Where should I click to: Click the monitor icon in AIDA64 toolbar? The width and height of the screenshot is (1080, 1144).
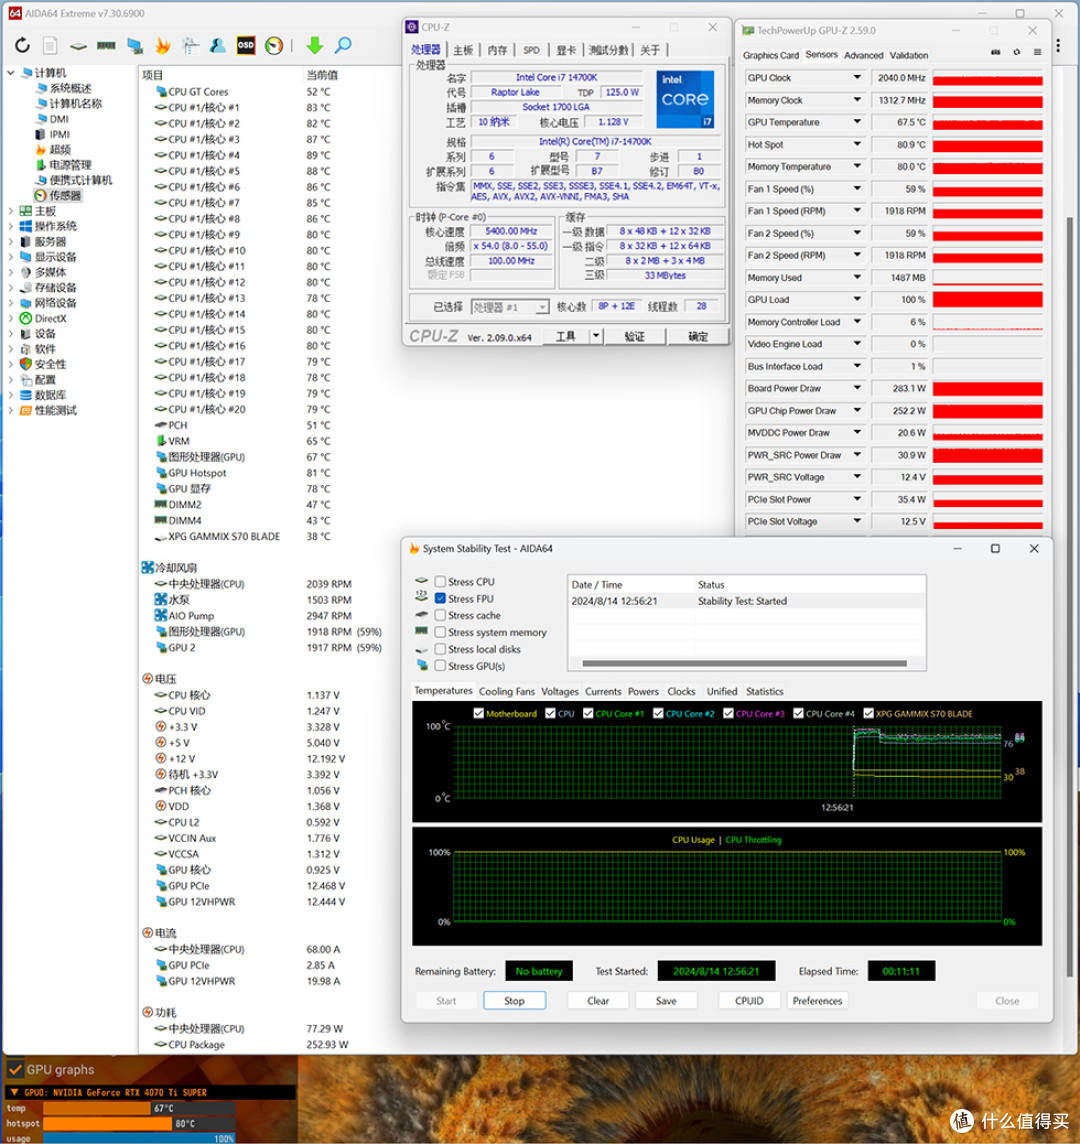tap(135, 46)
